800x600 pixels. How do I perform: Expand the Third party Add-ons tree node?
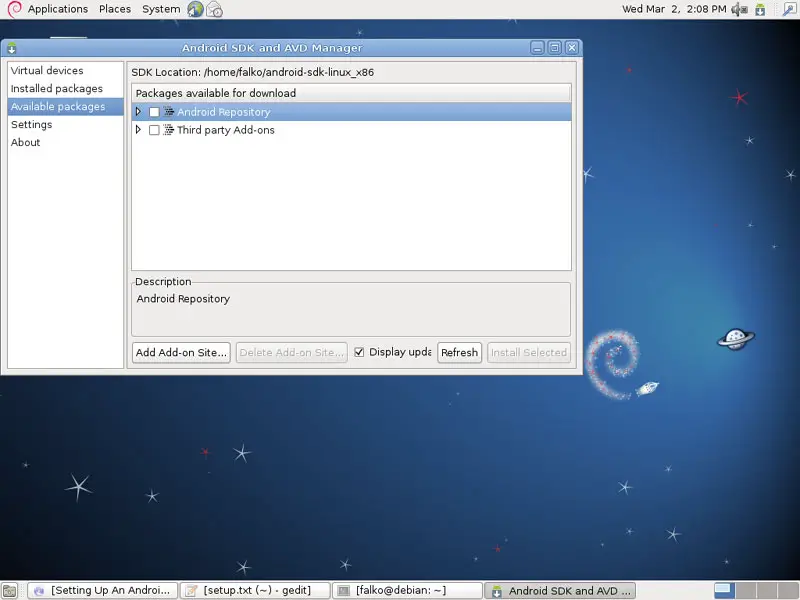[x=138, y=130]
